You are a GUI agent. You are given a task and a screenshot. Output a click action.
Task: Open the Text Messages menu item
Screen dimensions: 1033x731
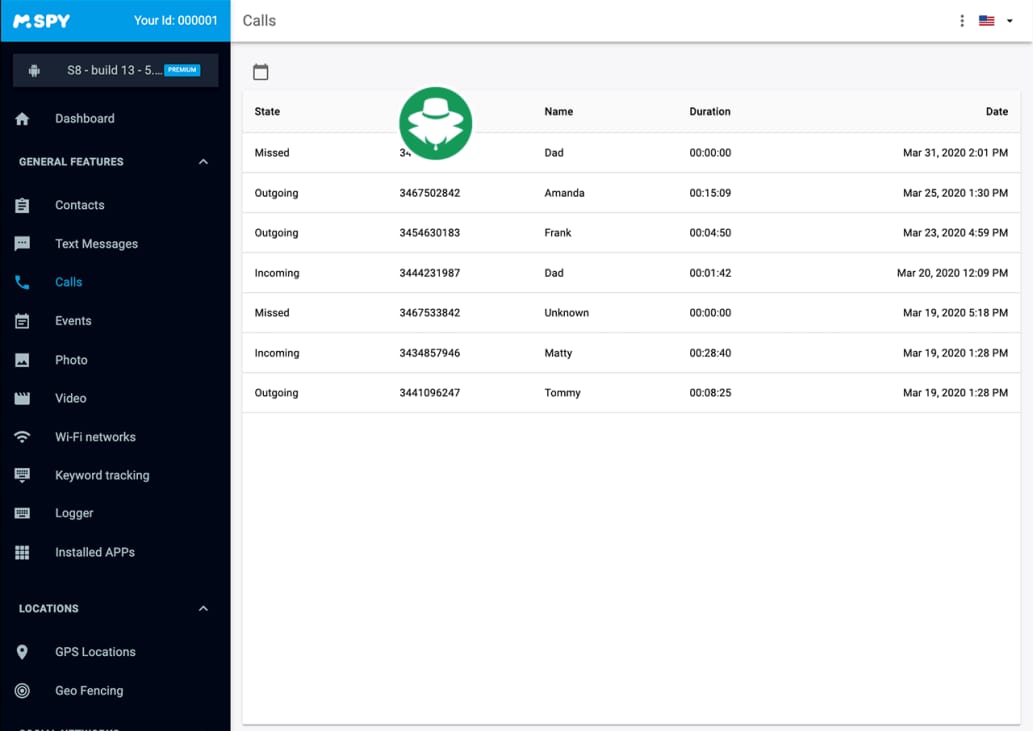pos(96,244)
